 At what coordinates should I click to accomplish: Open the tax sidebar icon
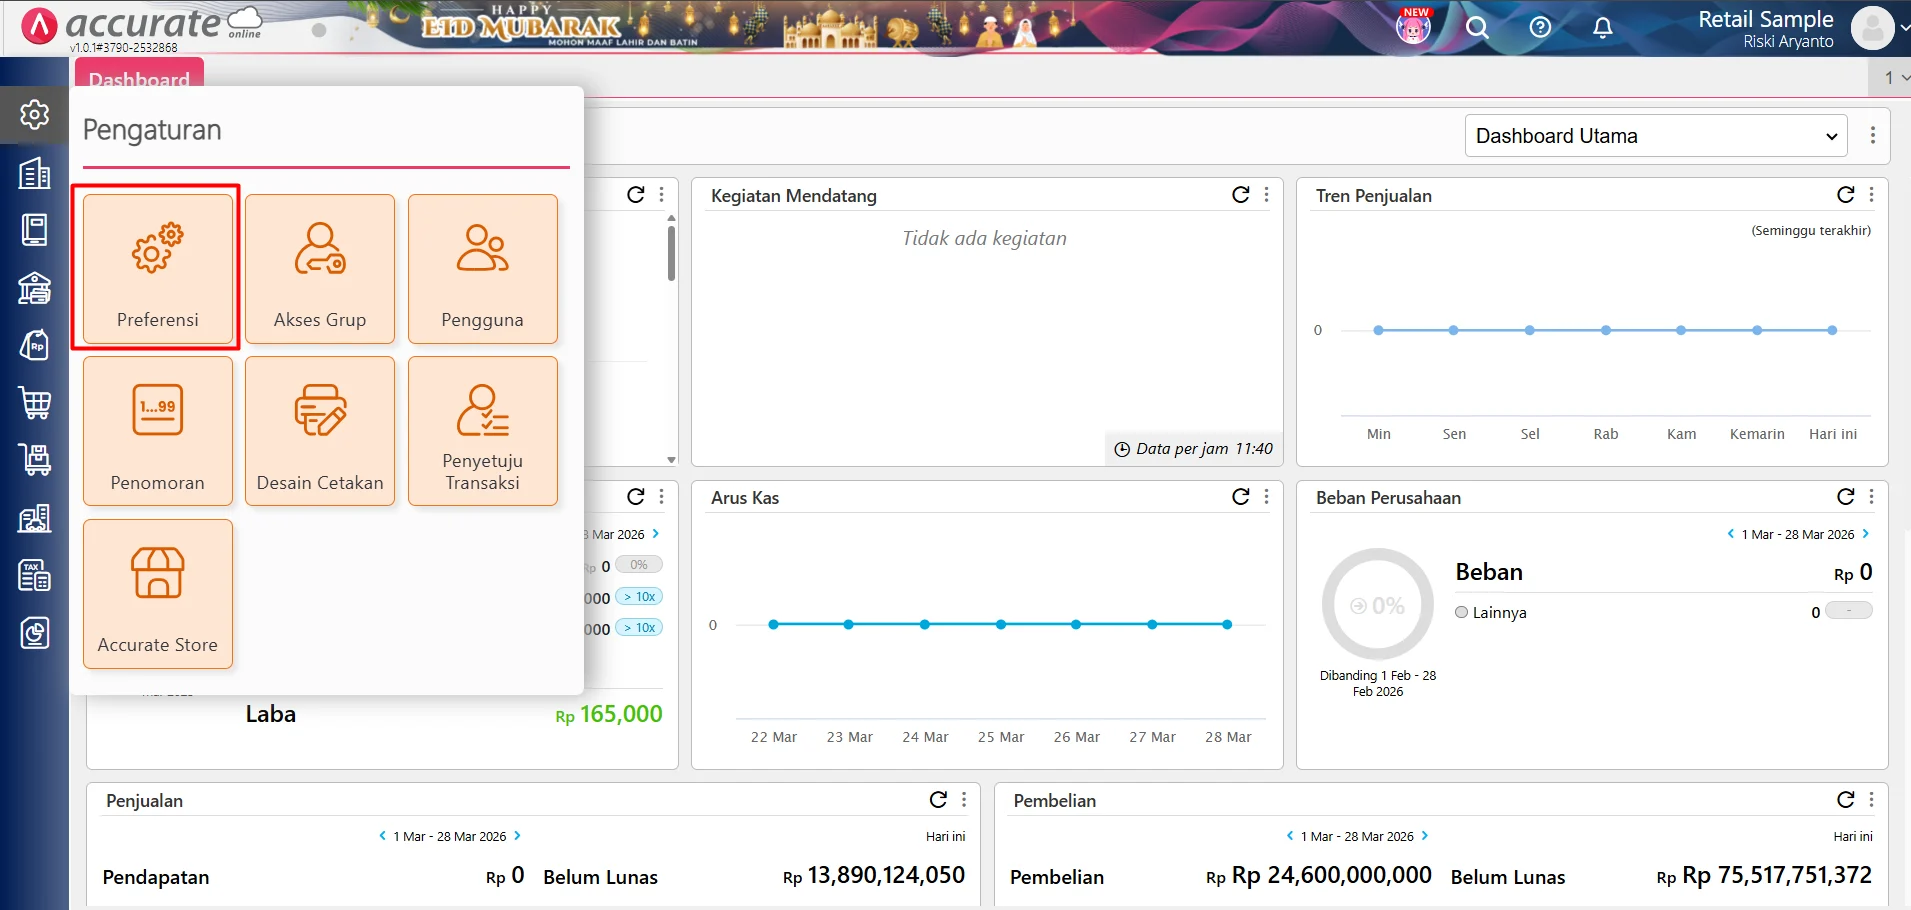coord(35,575)
